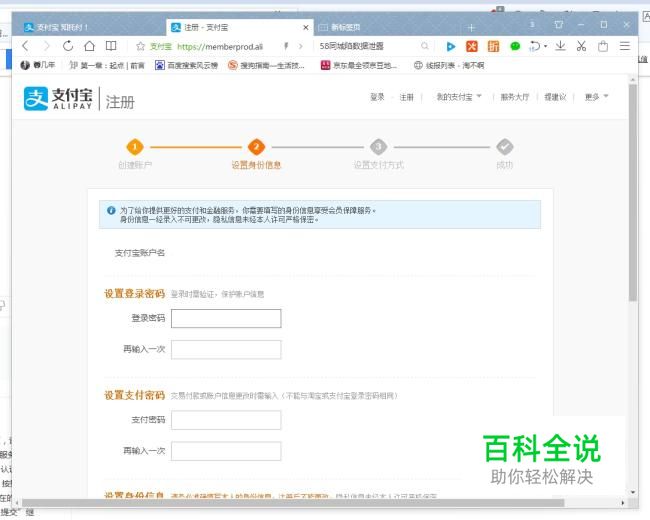The width and height of the screenshot is (650, 520).
Task: Focus 再输入一次 field under login password
Action: click(226, 350)
